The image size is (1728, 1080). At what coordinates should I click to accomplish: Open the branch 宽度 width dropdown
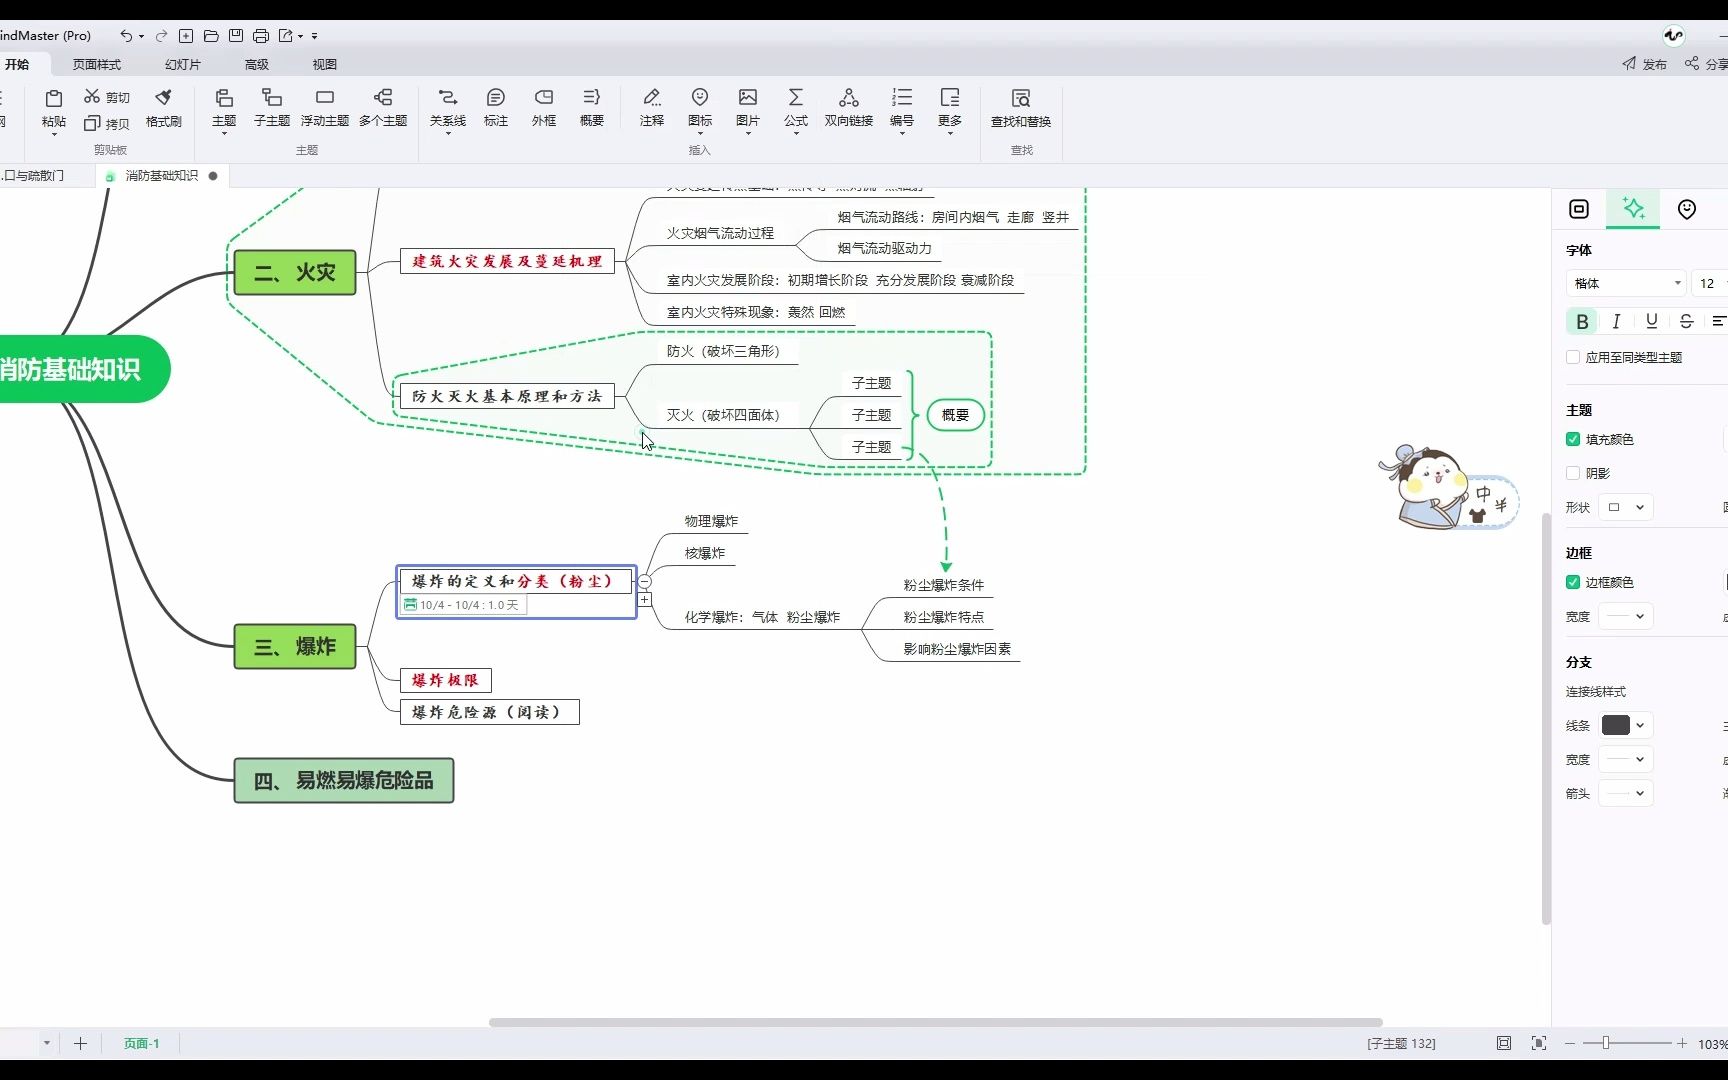coord(1626,759)
